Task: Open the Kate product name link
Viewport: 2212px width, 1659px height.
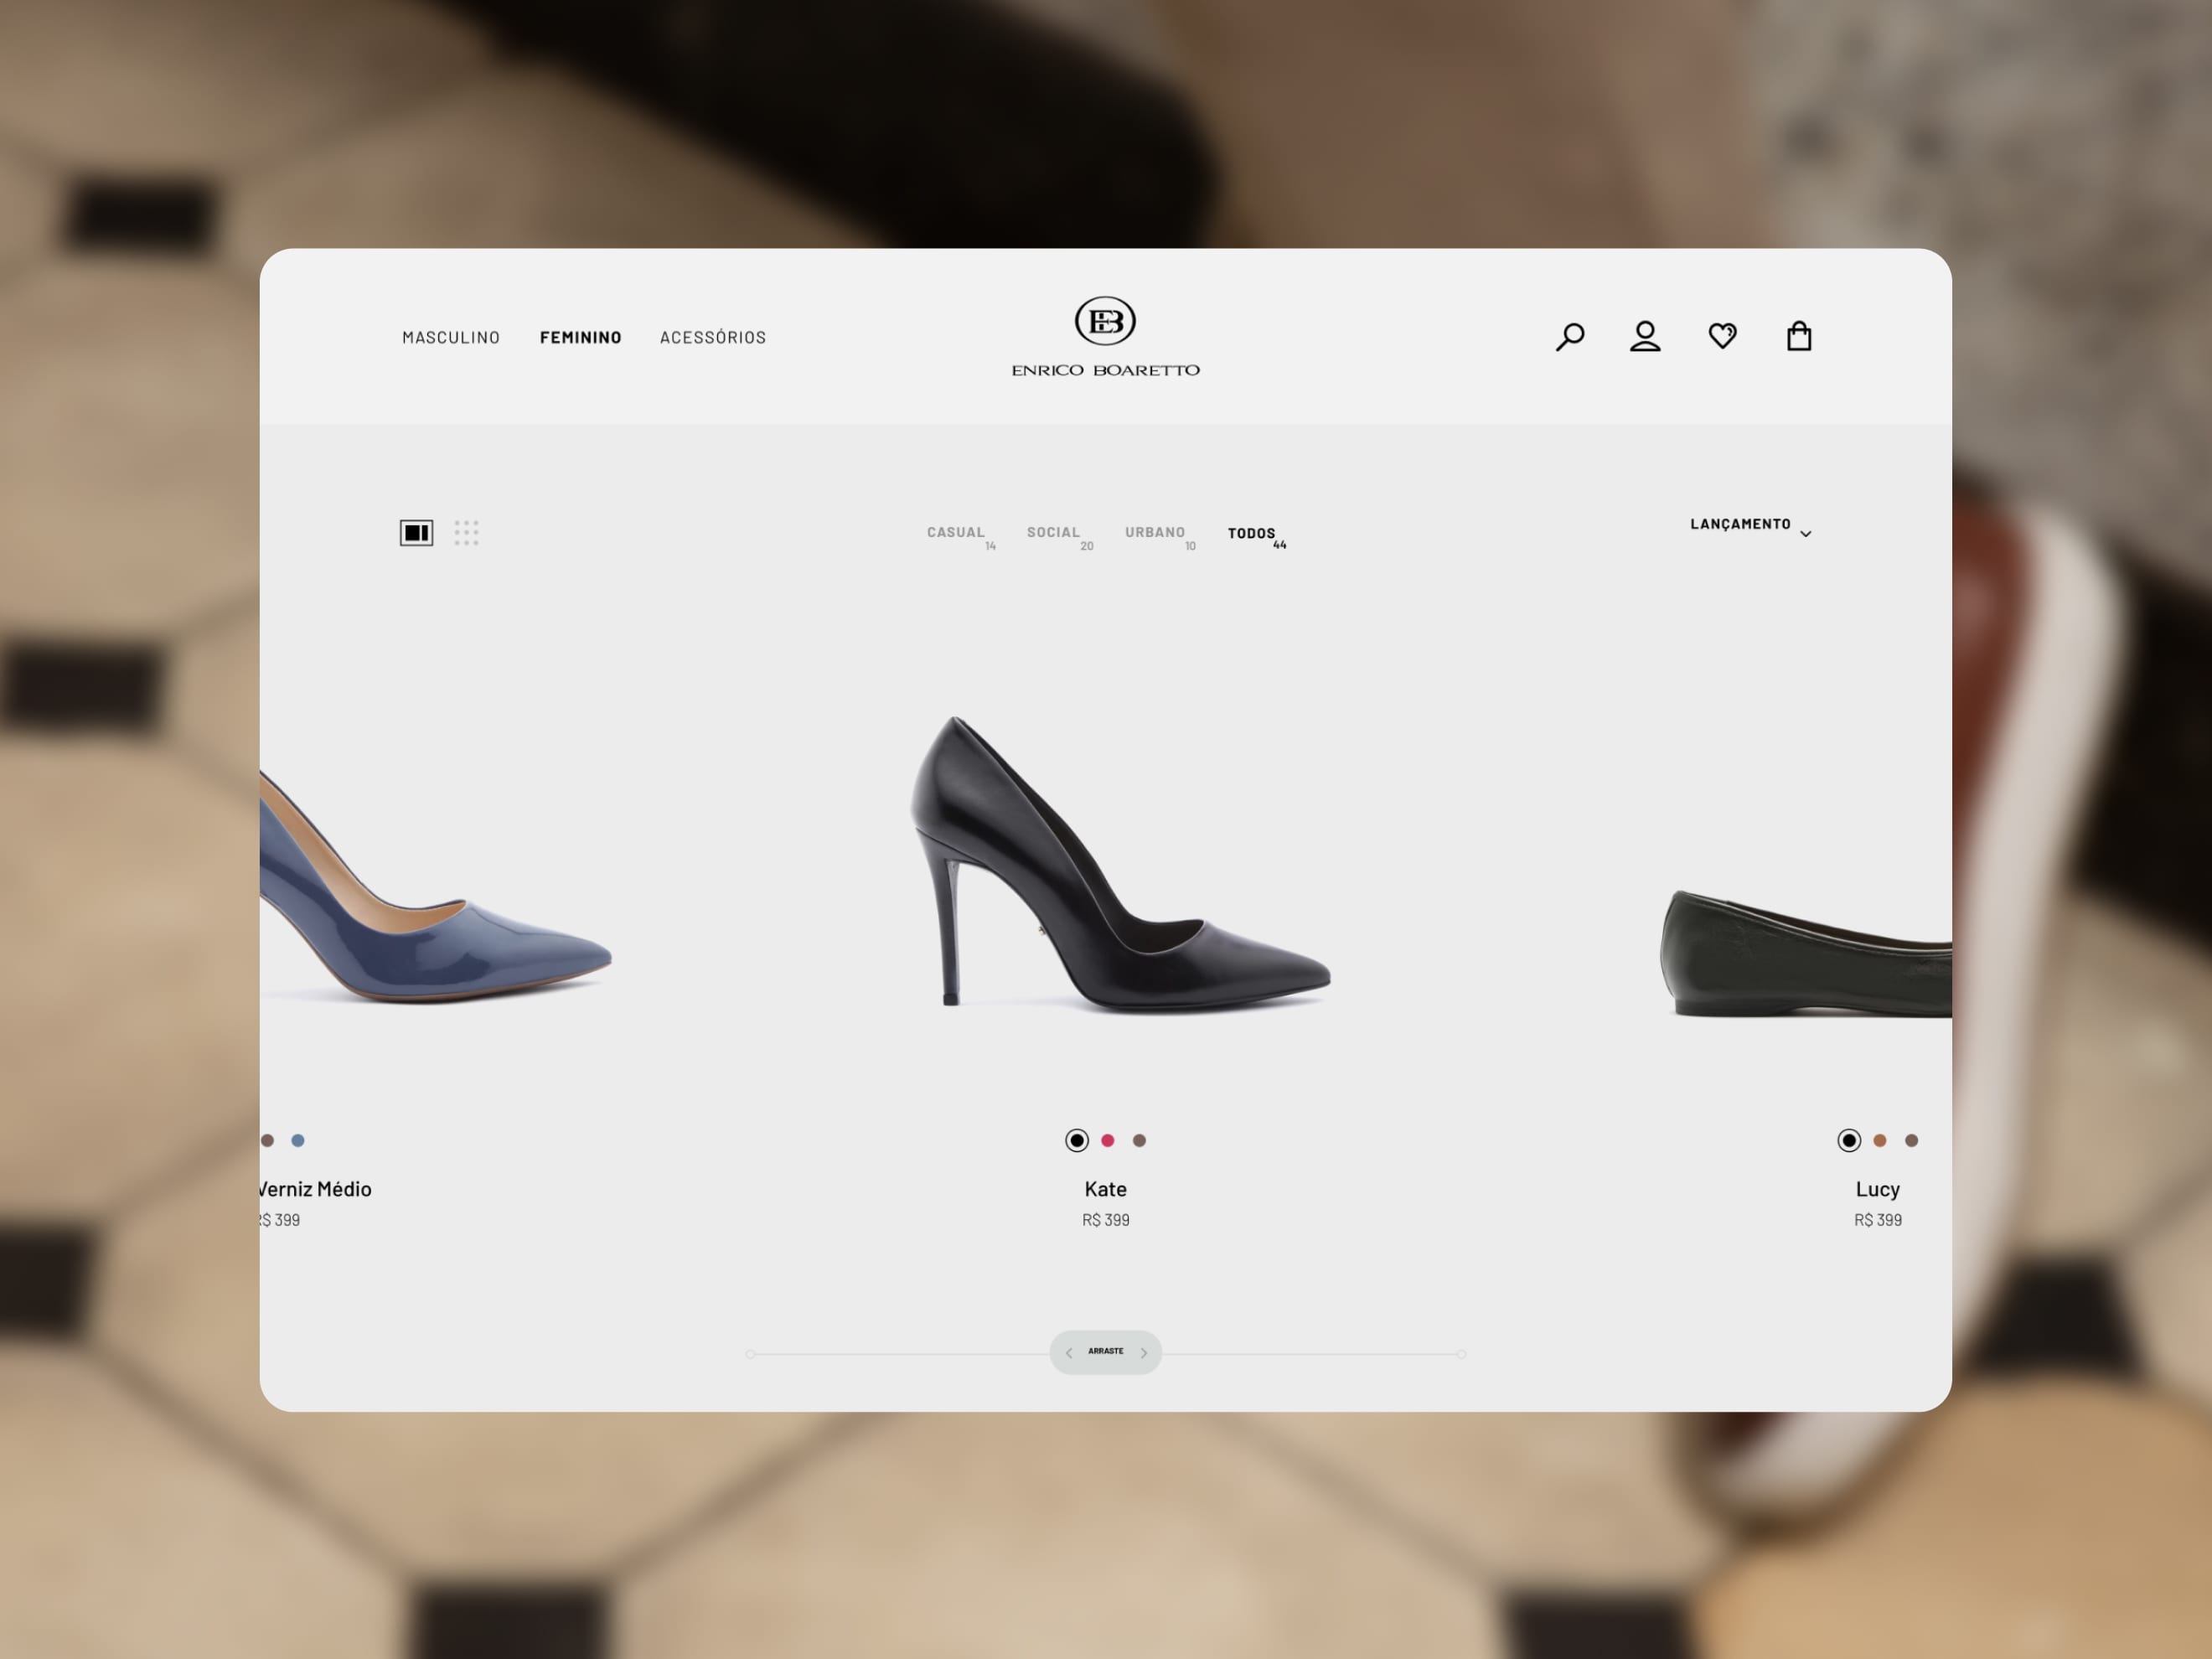Action: click(1105, 1189)
